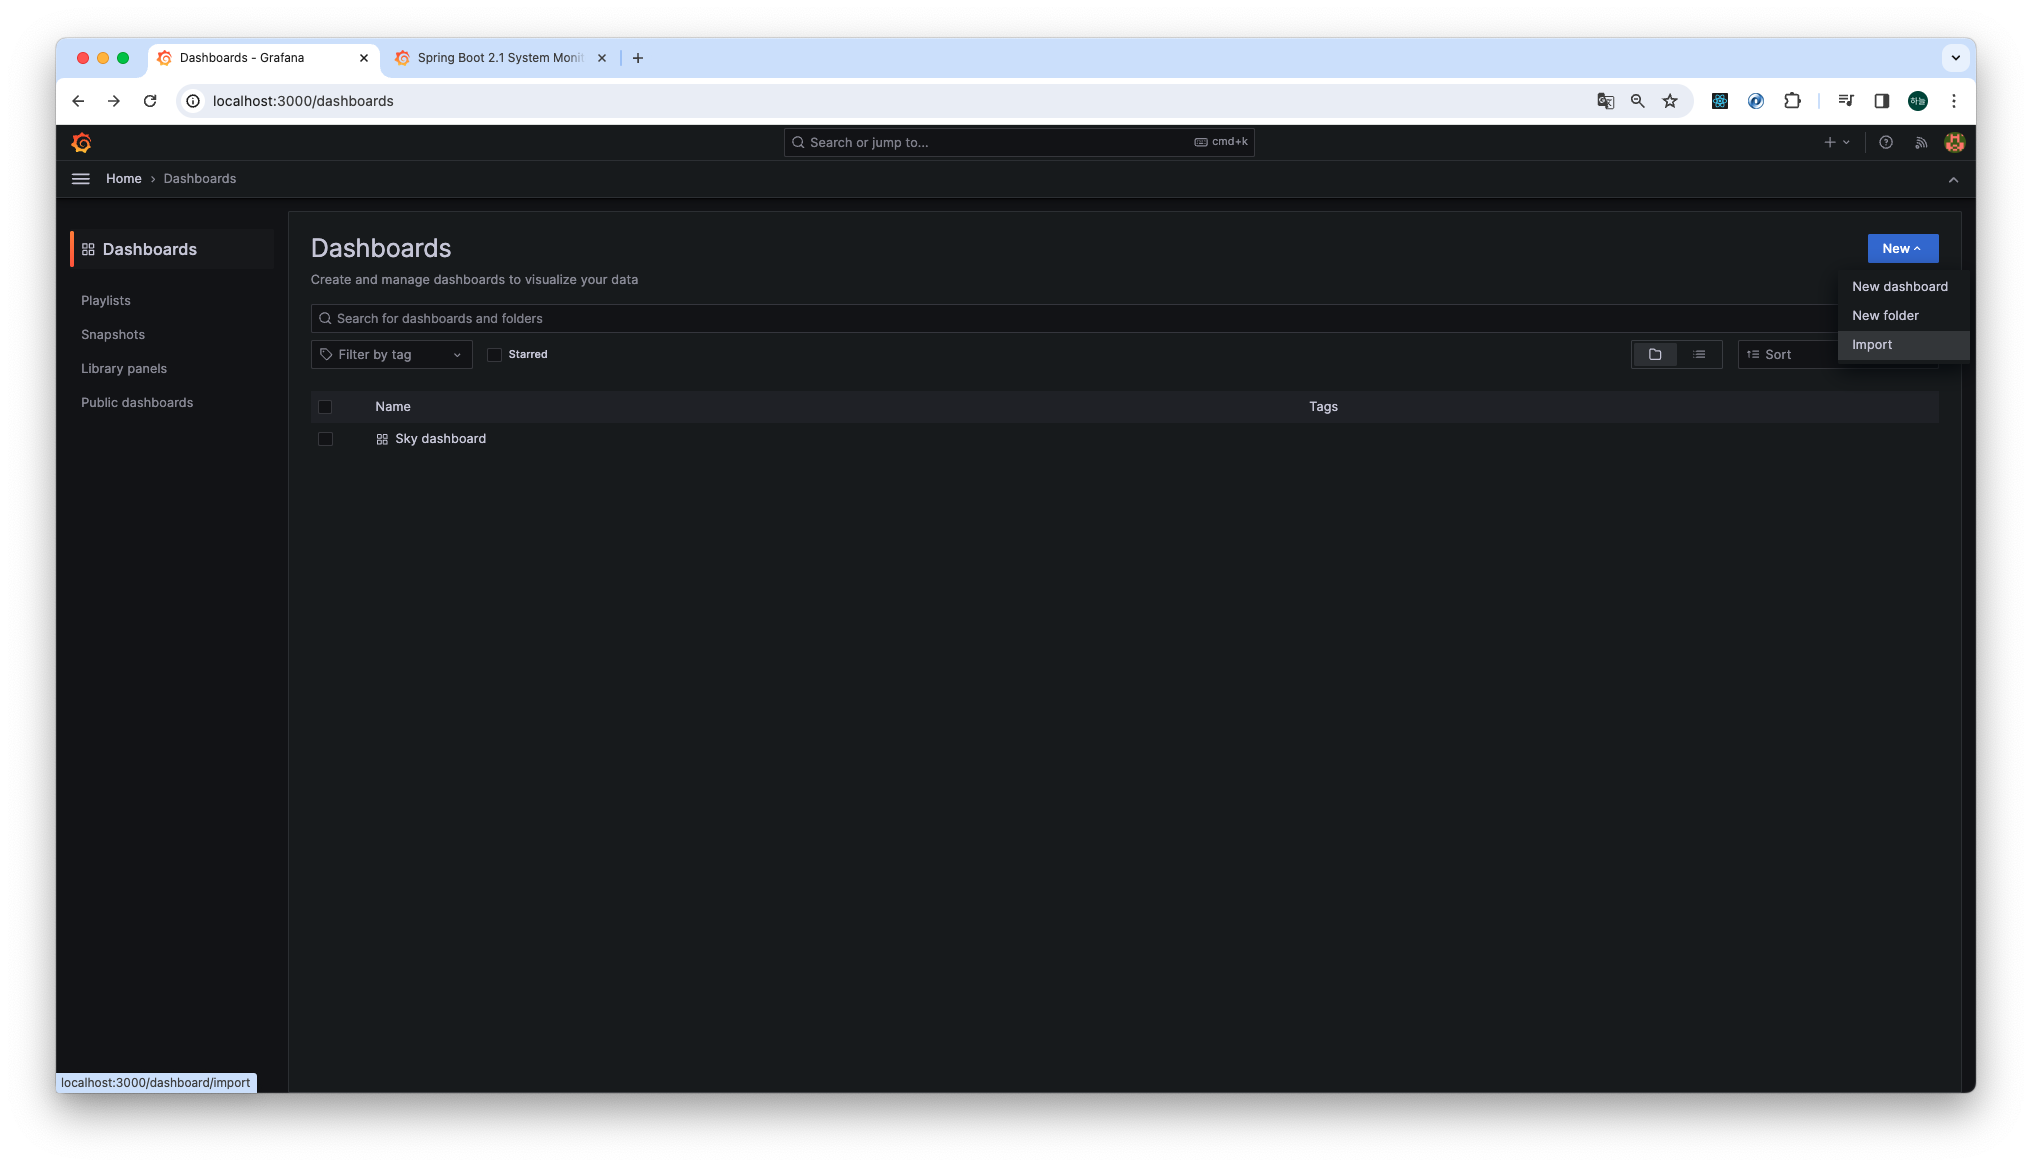Open the help question-mark icon
This screenshot has width=2032, height=1167.
[x=1885, y=143]
